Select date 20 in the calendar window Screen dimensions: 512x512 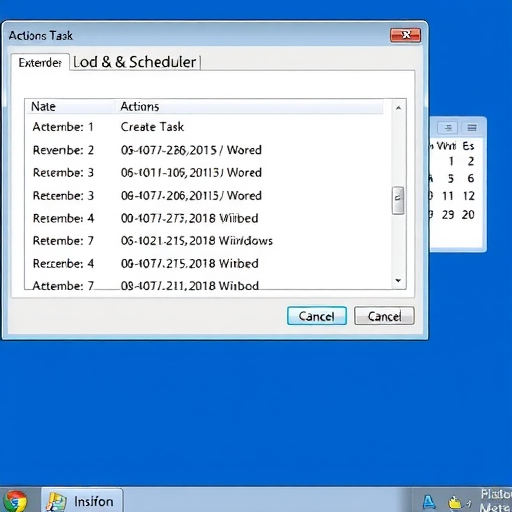(468, 215)
